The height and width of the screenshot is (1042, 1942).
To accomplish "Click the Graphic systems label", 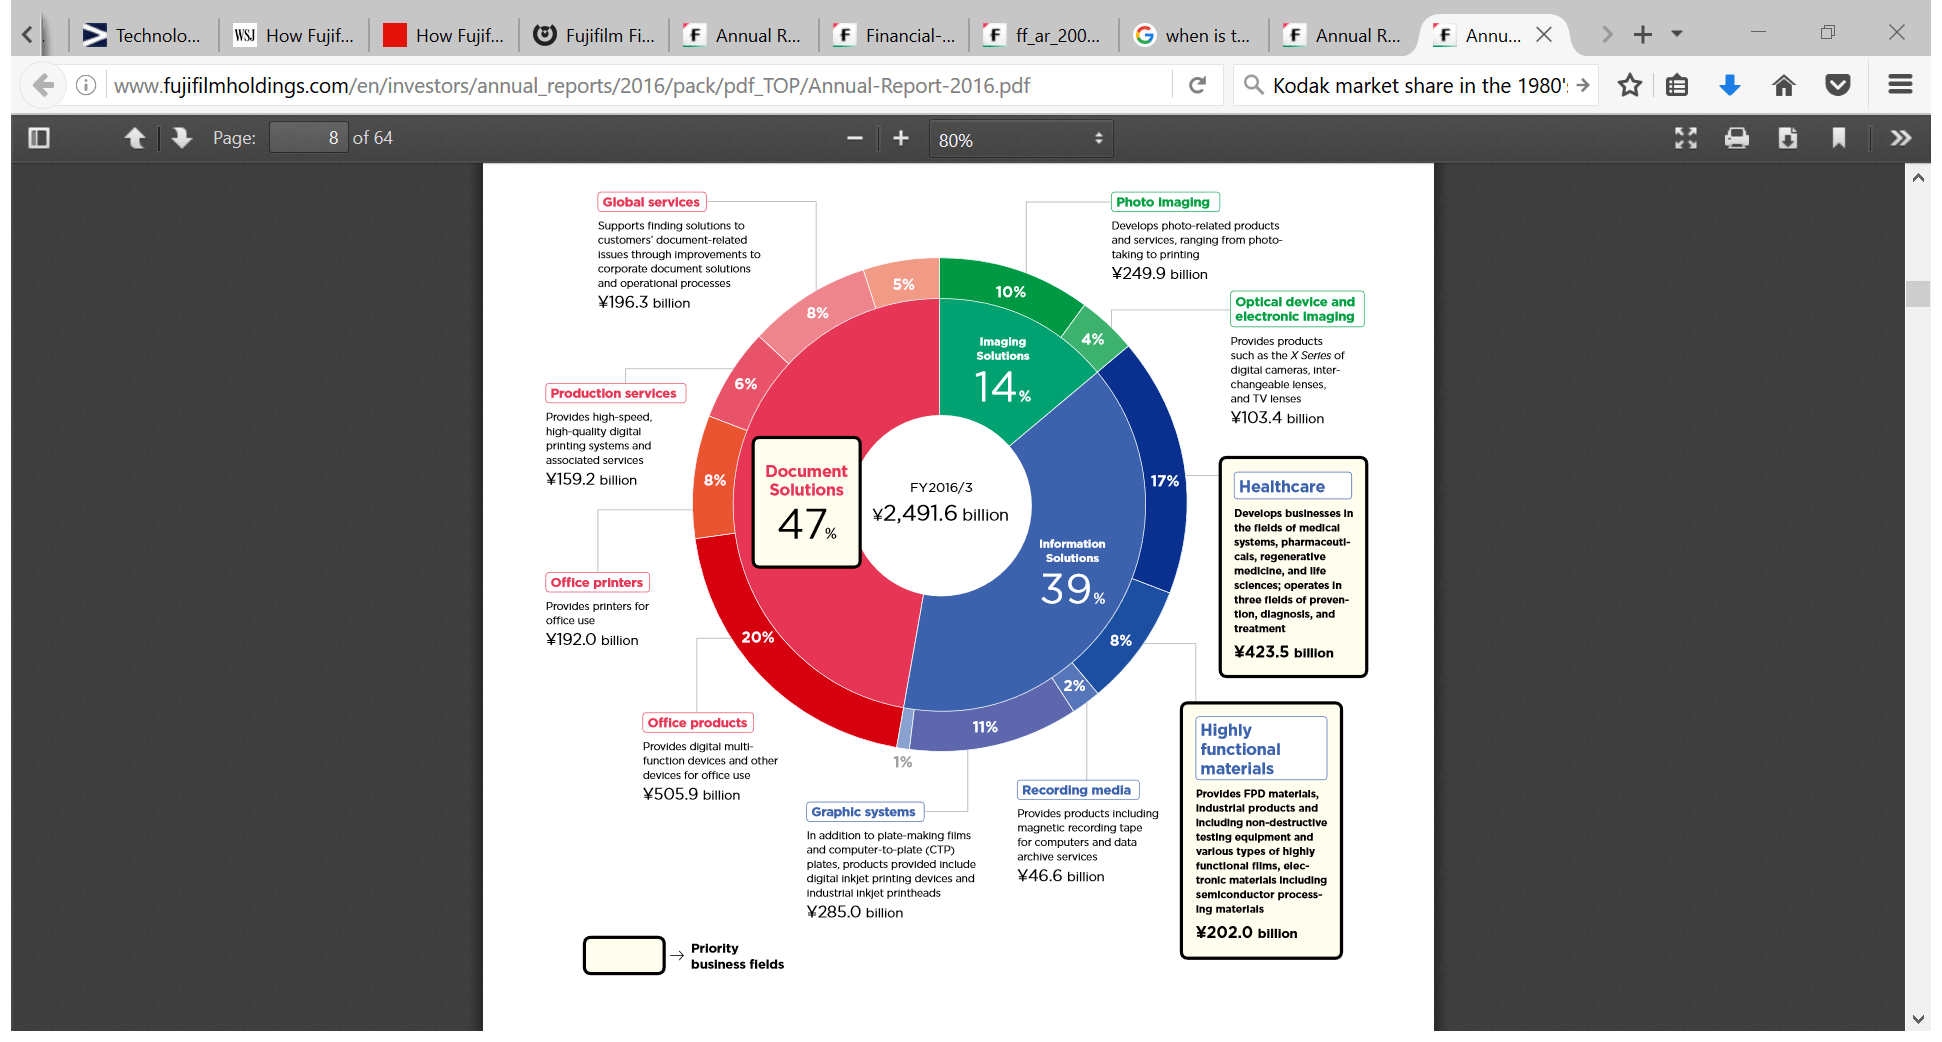I will pos(864,812).
